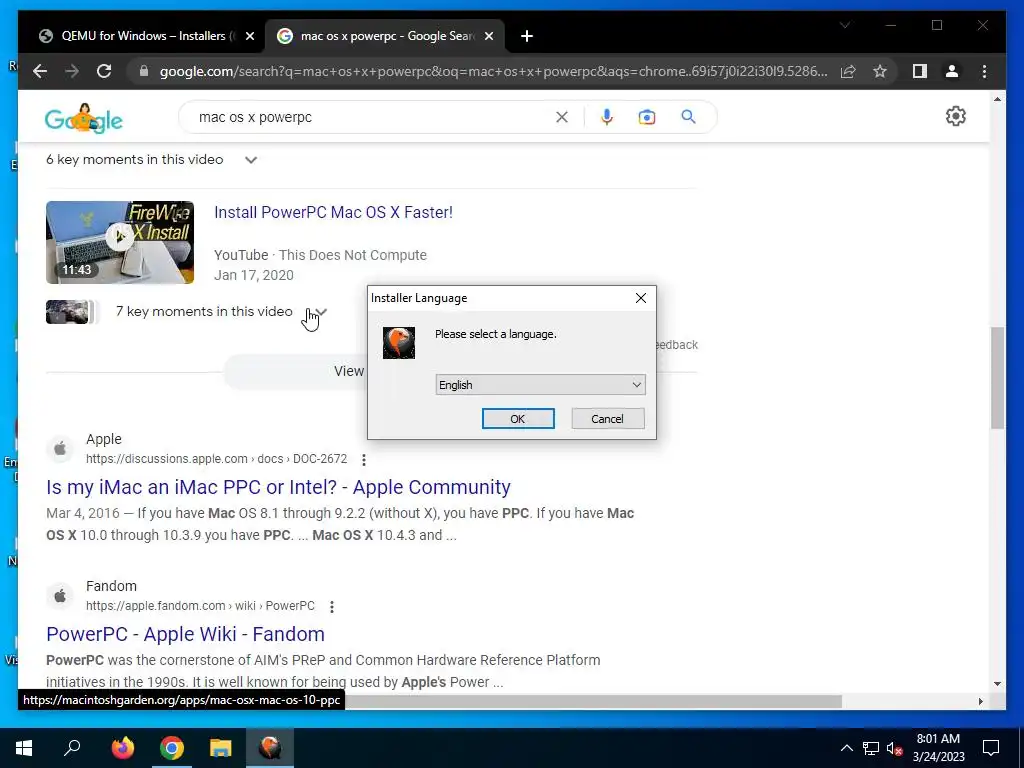The height and width of the screenshot is (768, 1024).
Task: Click the scroll right arrow
Action: pos(980,701)
